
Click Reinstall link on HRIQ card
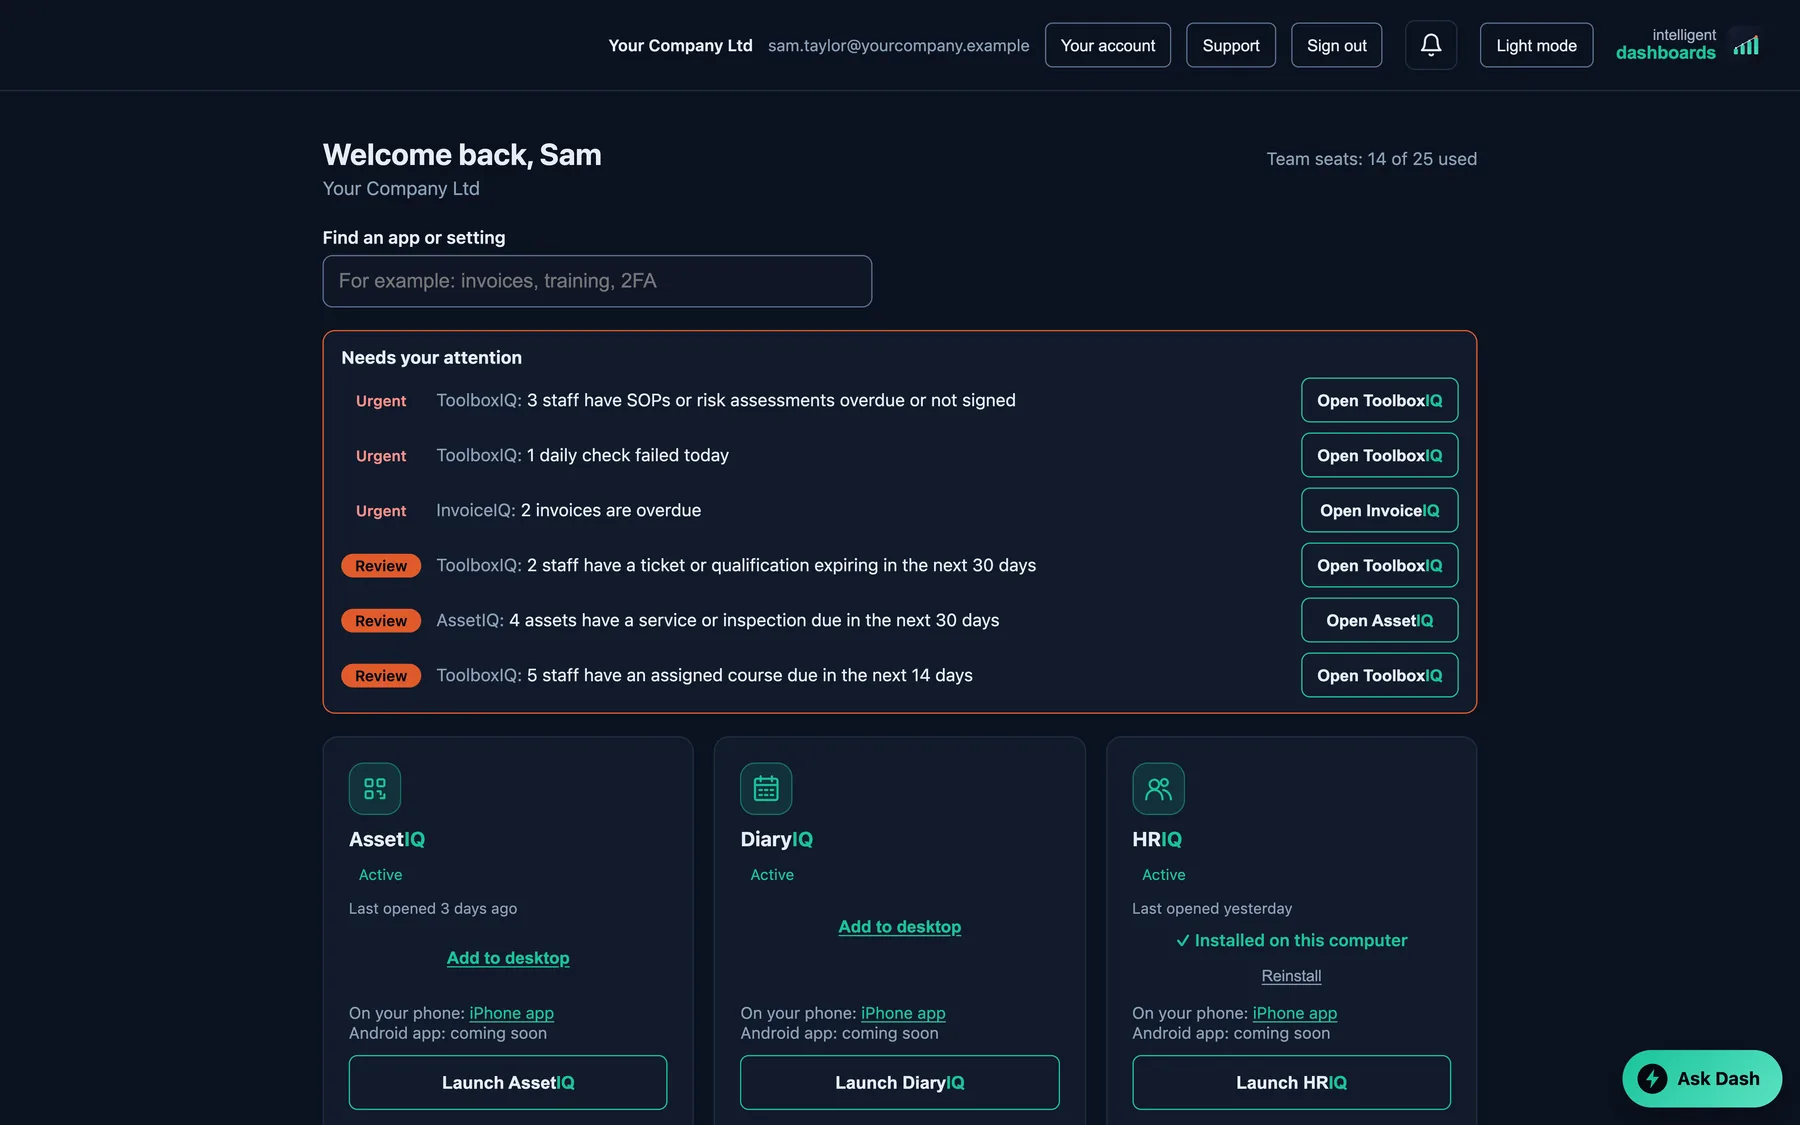pyautogui.click(x=1291, y=976)
